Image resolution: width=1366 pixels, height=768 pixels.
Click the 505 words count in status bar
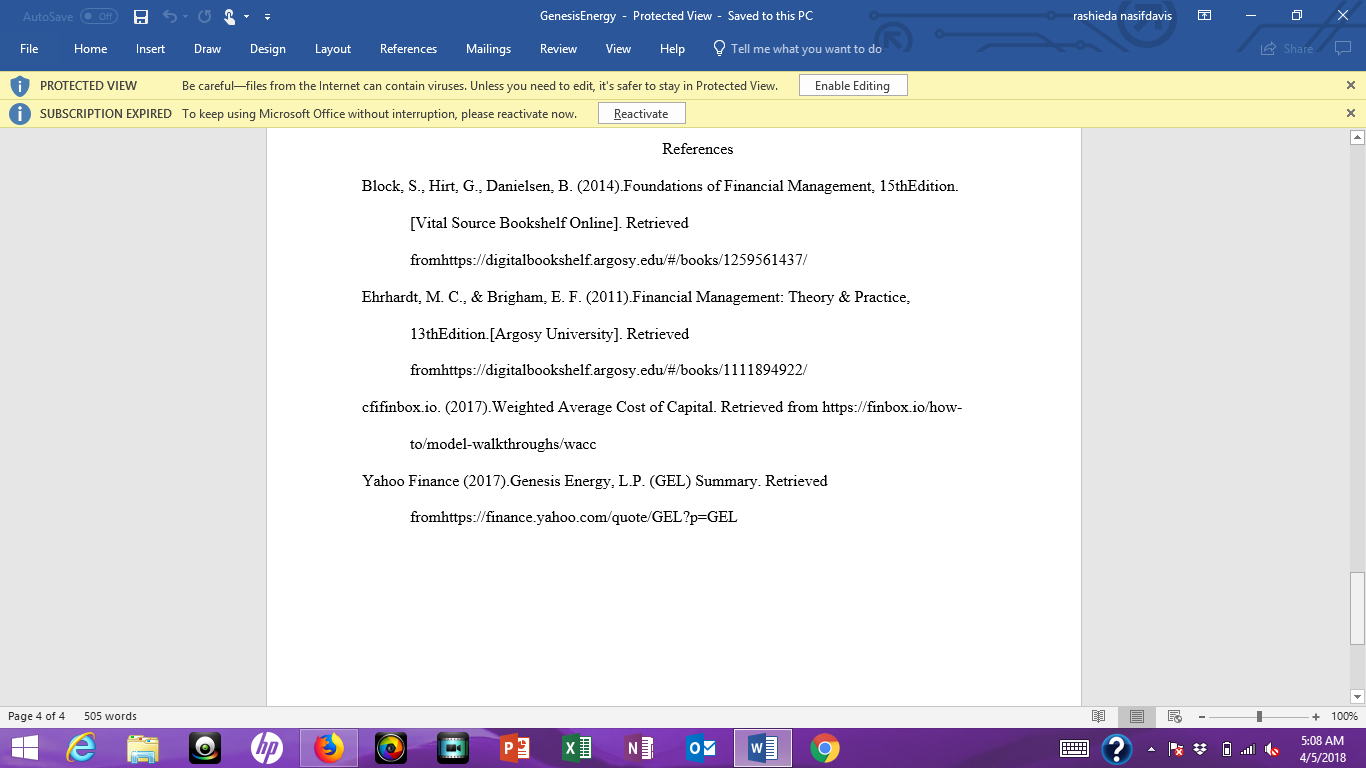110,716
